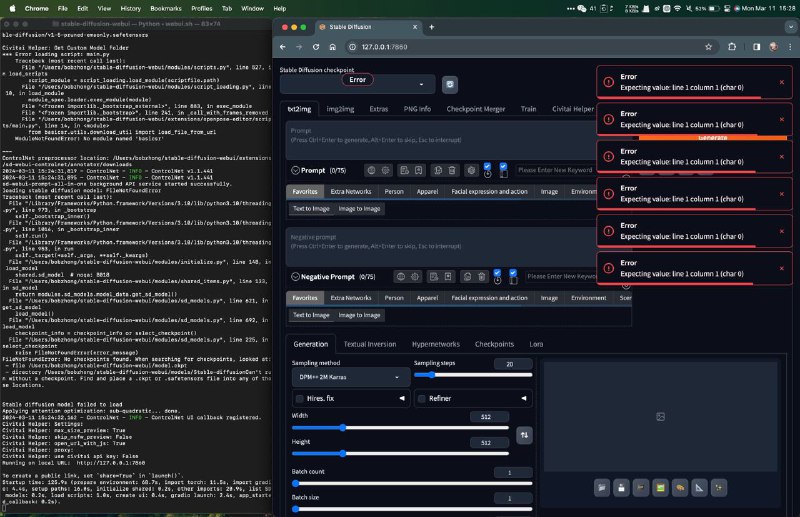Adjust the Width slider
This screenshot has height=517, width=800.
401,428
